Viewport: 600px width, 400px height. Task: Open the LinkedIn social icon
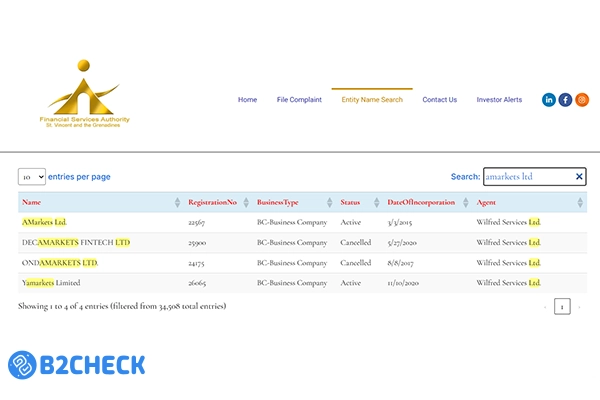coord(549,100)
